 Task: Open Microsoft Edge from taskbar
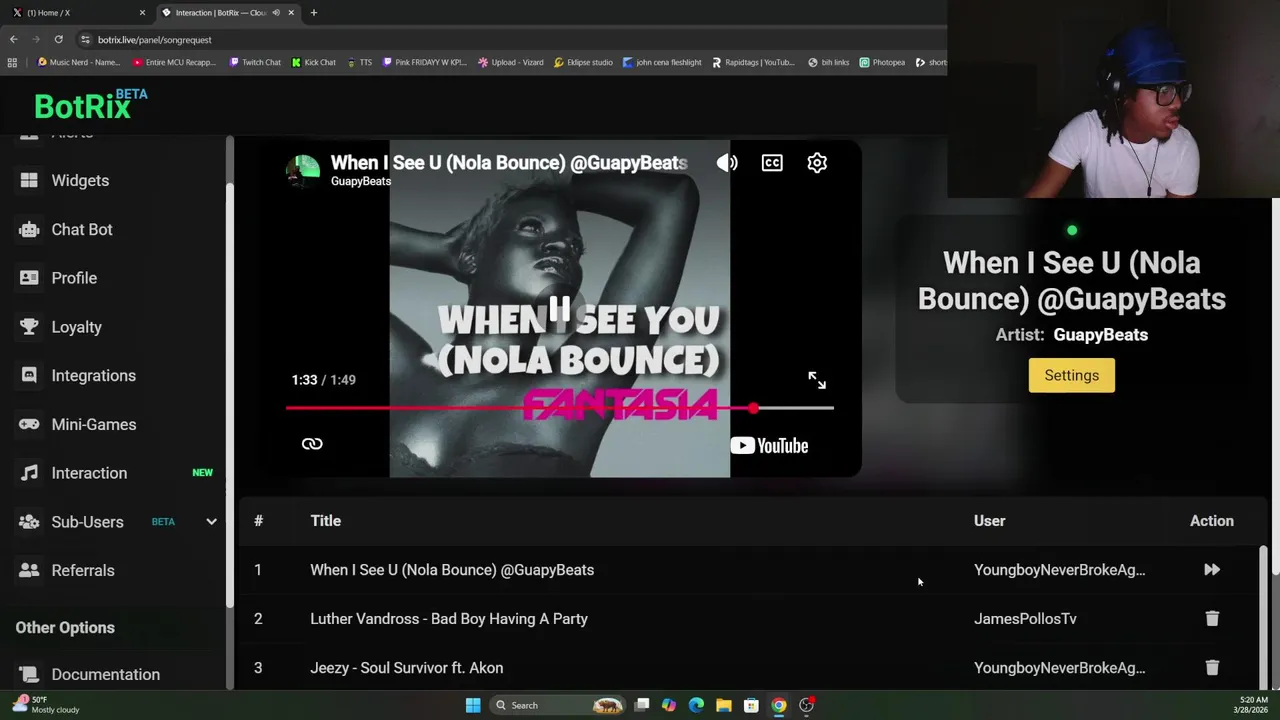696,705
